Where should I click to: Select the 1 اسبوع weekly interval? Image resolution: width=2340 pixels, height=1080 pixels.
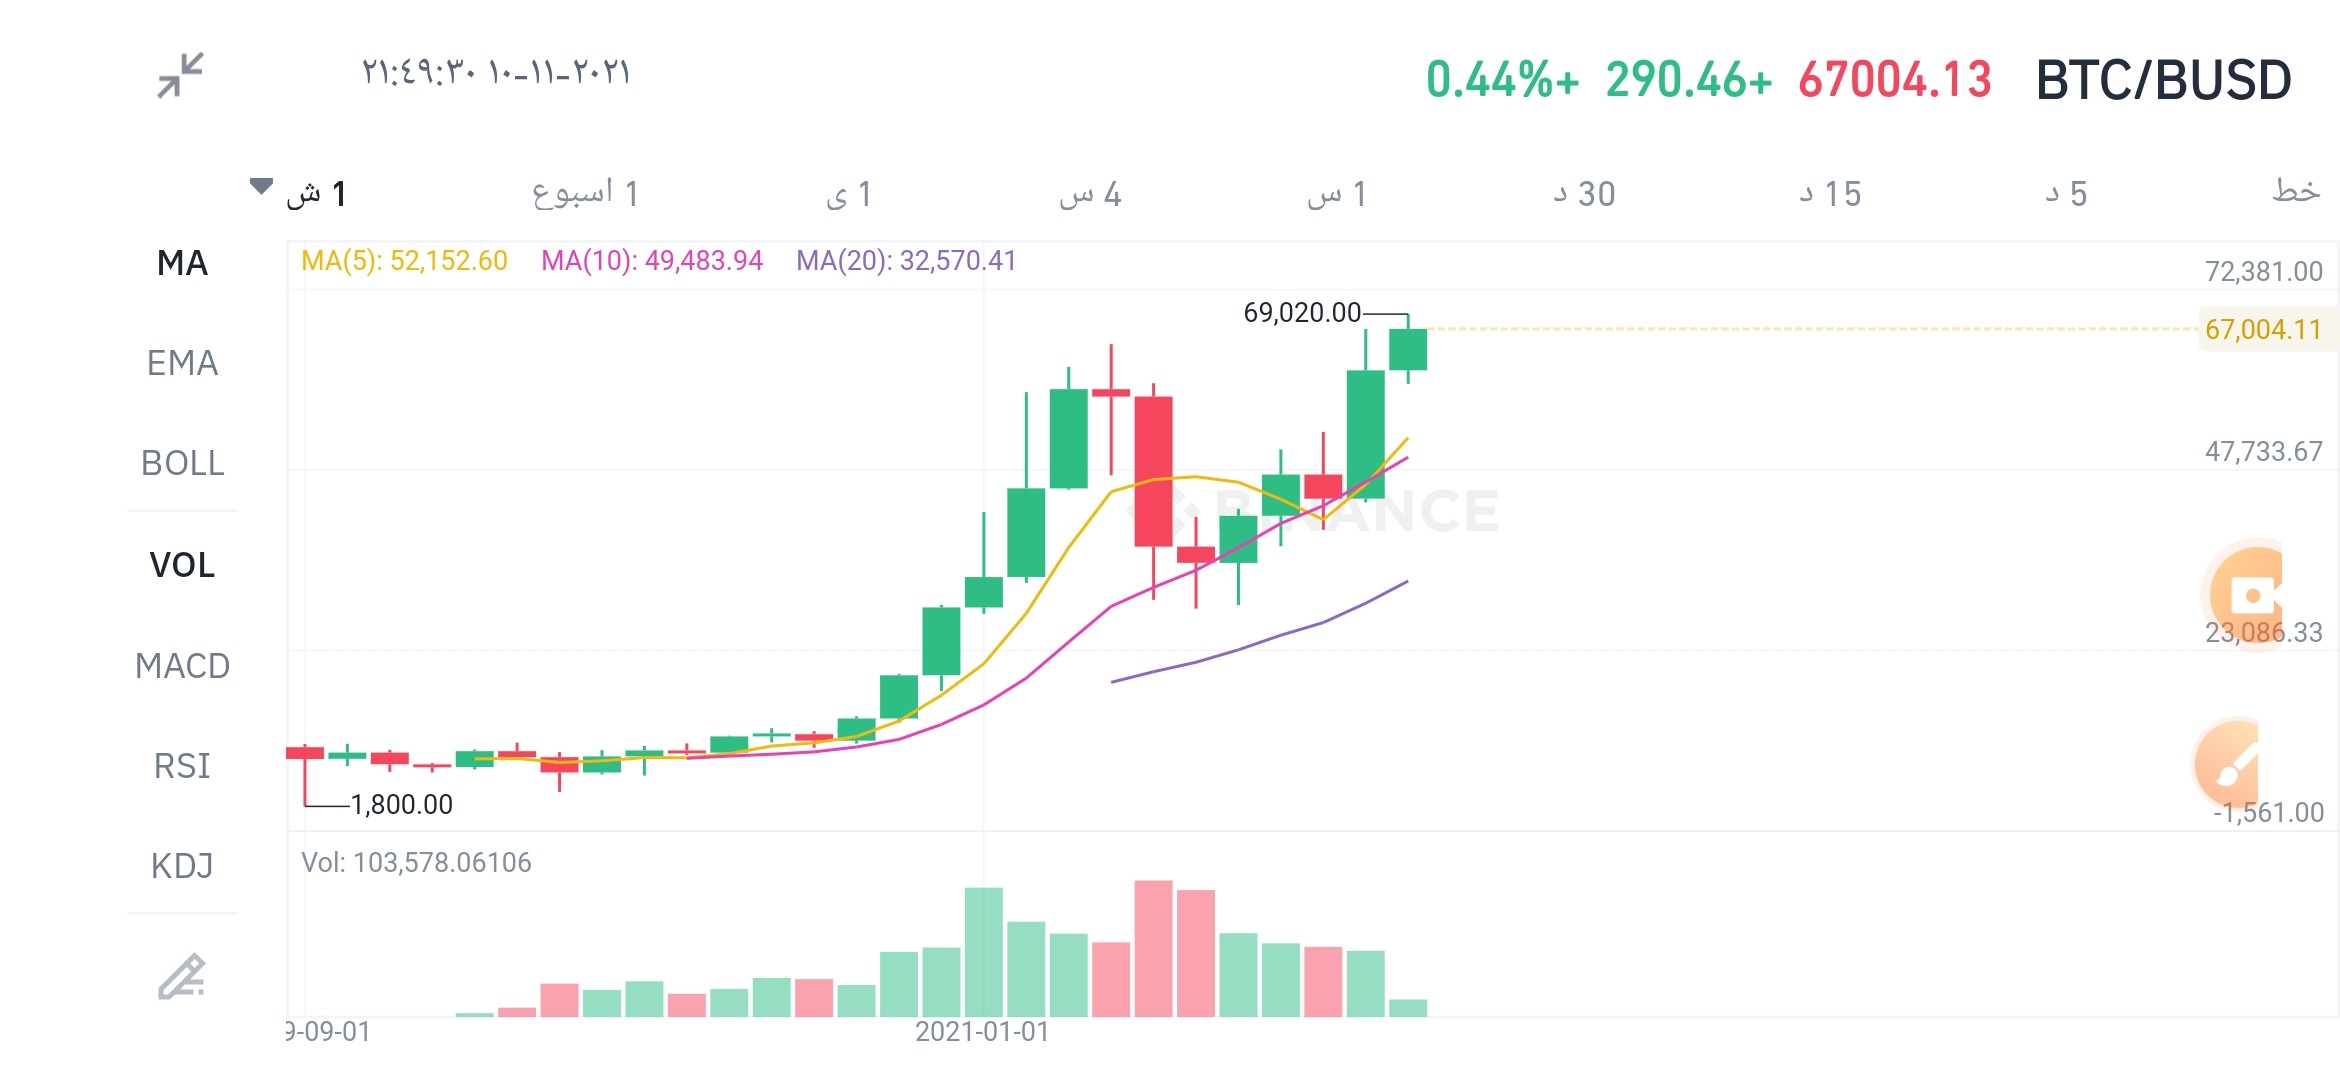click(x=586, y=193)
